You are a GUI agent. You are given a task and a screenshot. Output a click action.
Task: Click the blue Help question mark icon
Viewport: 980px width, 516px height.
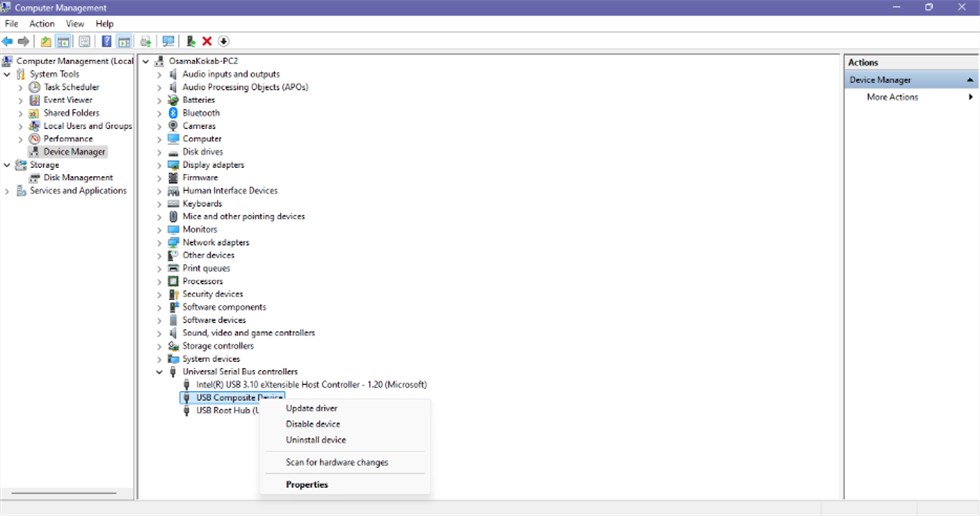coord(107,41)
